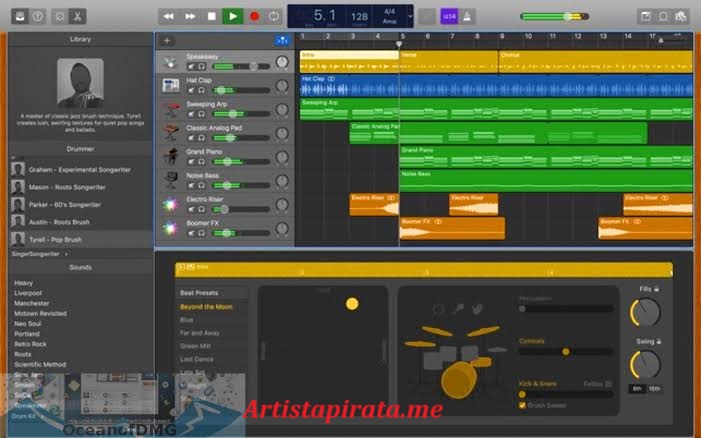Select the Hat Clap track icon

[x=170, y=86]
